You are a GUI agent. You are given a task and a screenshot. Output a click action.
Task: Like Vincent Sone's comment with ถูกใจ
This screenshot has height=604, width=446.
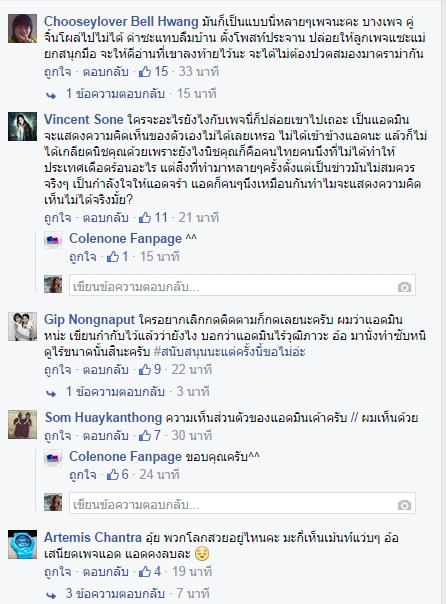pos(57,218)
